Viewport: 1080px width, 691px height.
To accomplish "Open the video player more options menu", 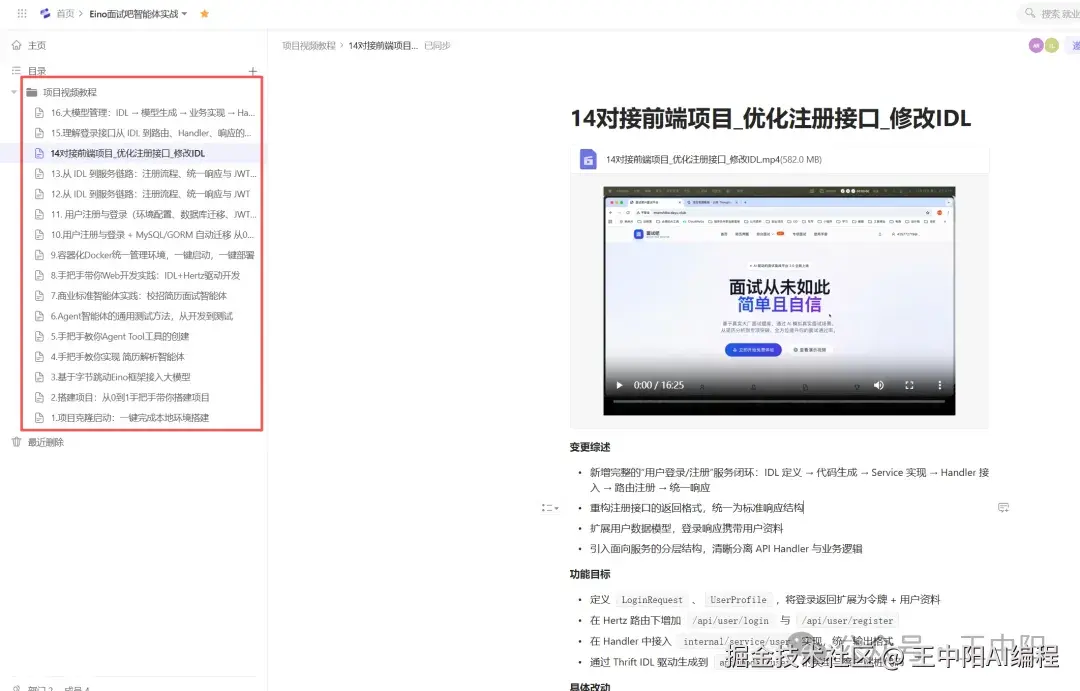I will pyautogui.click(x=939, y=385).
